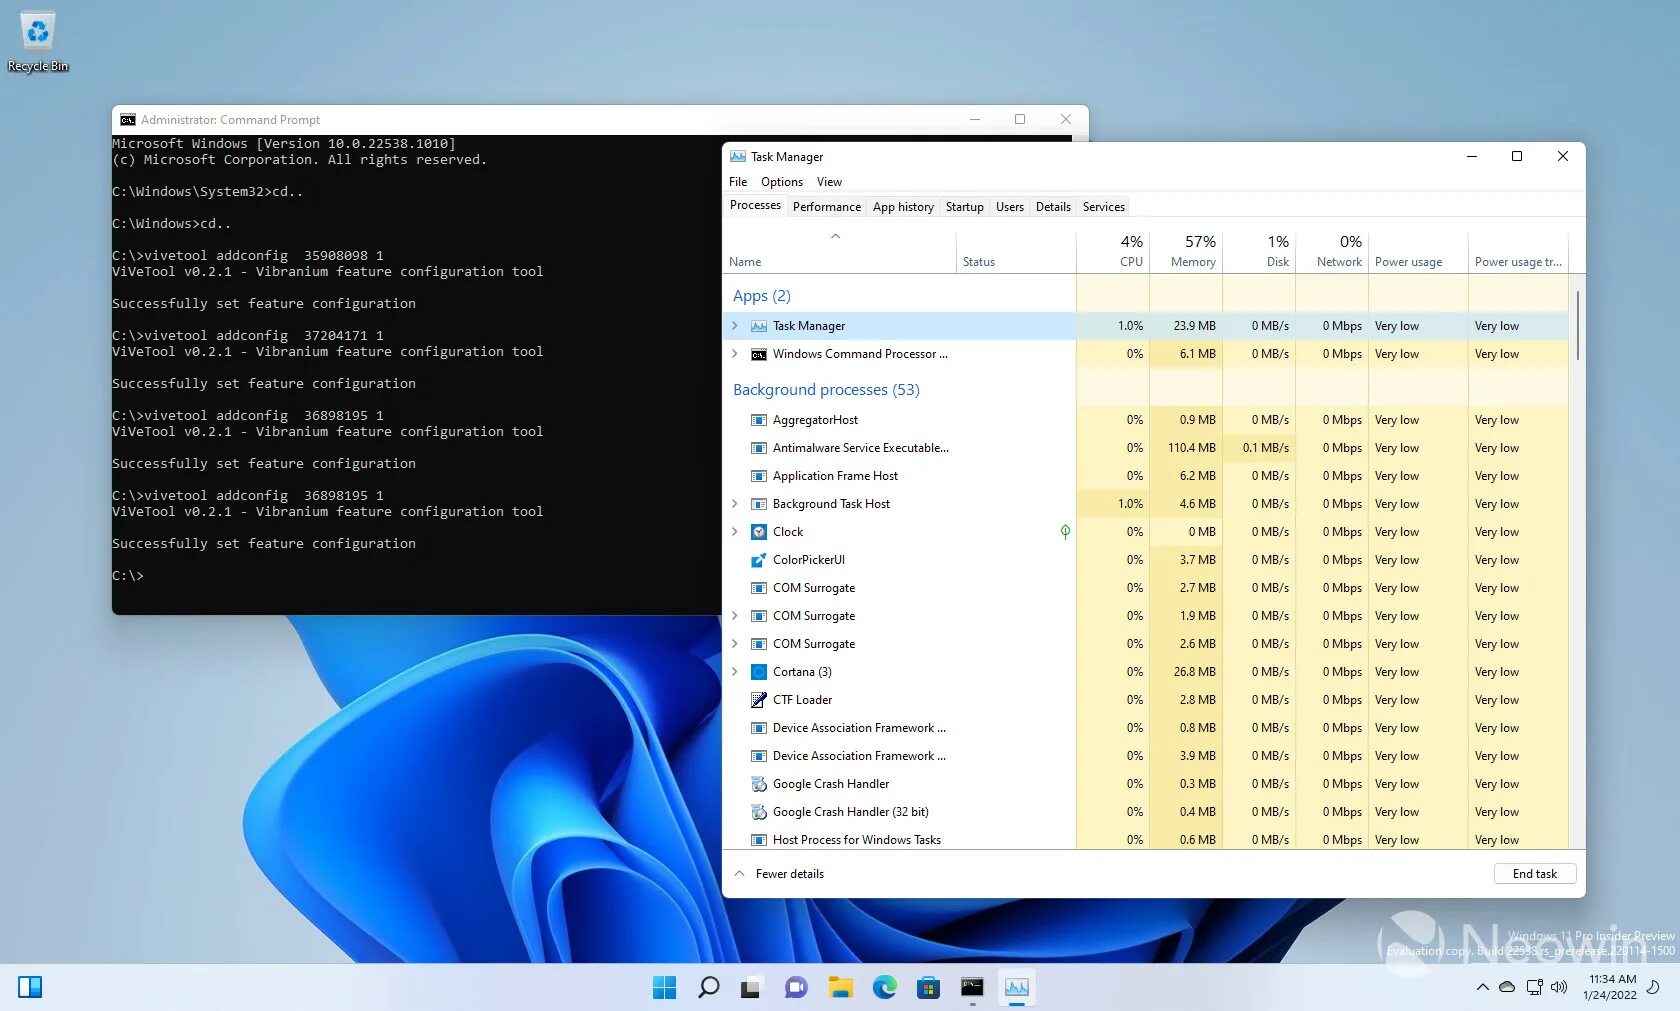Switch to Command Prompt via its taskbar icon
This screenshot has width=1680, height=1011.
[x=972, y=987]
